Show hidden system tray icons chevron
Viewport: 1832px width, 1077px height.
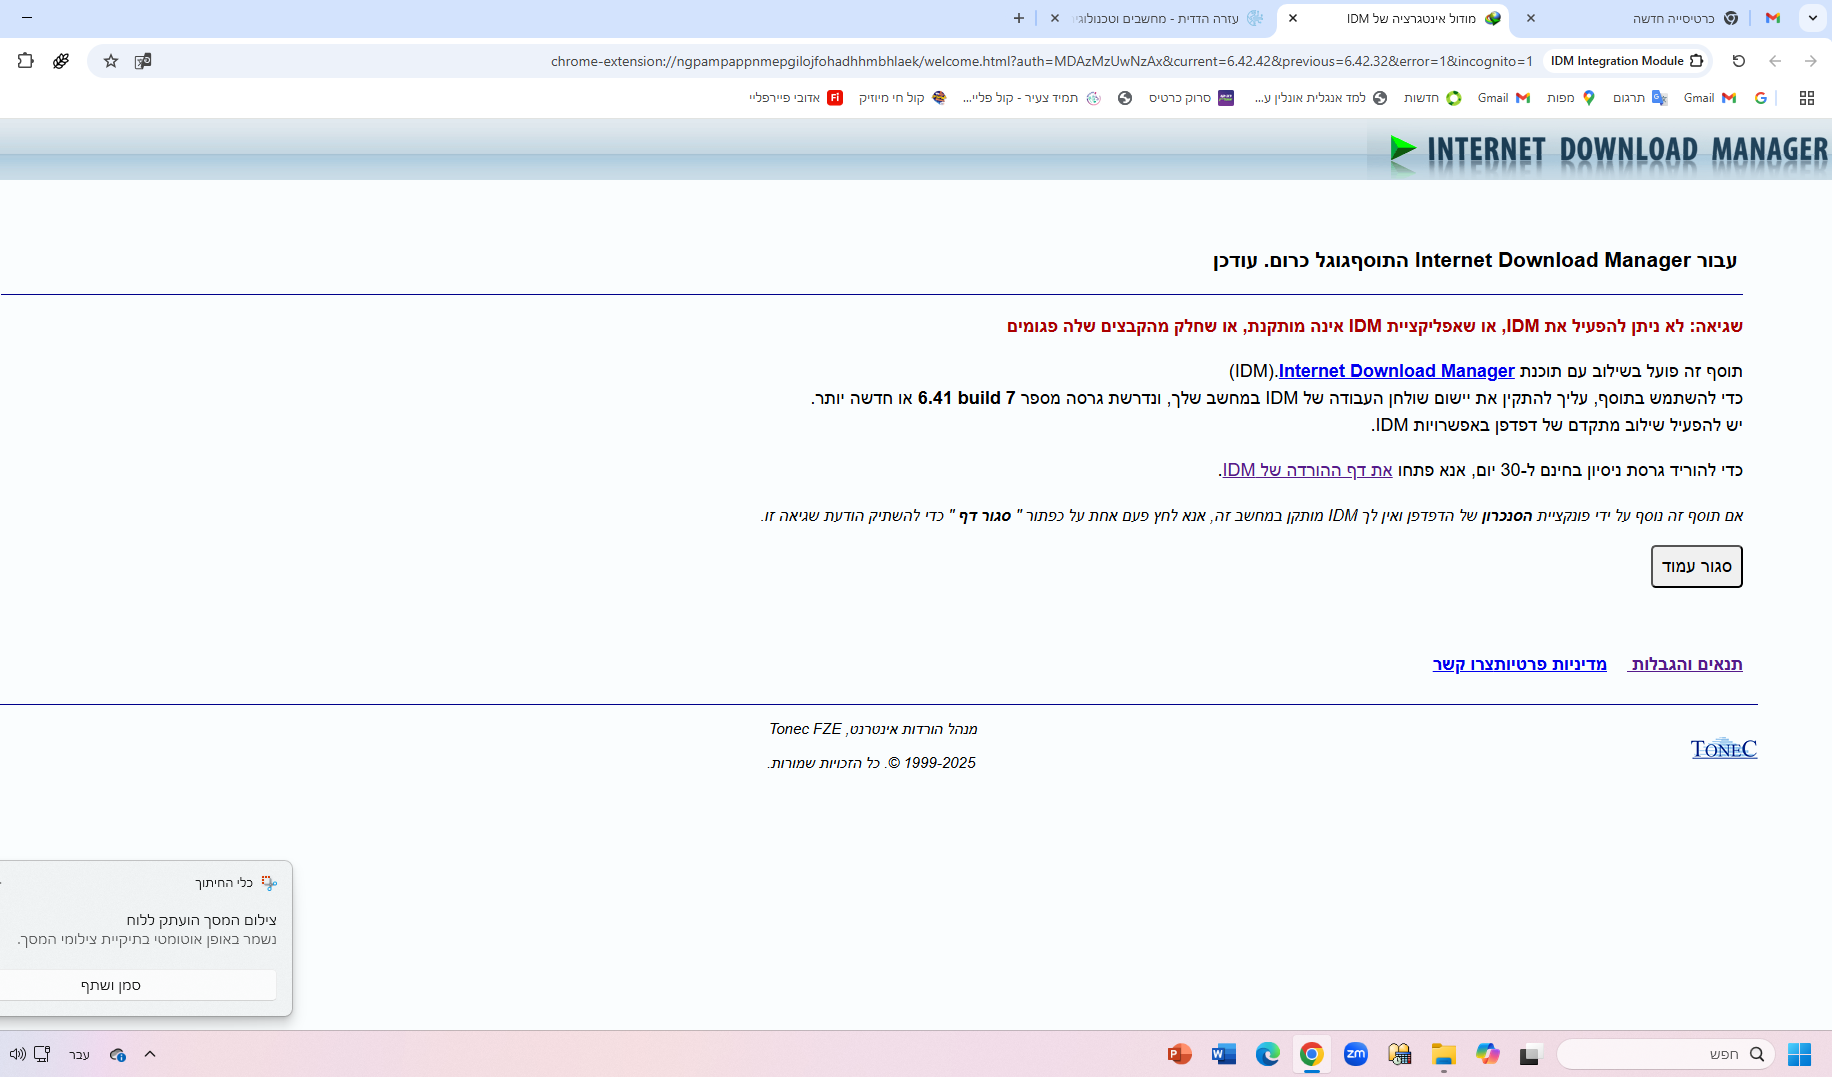(150, 1054)
